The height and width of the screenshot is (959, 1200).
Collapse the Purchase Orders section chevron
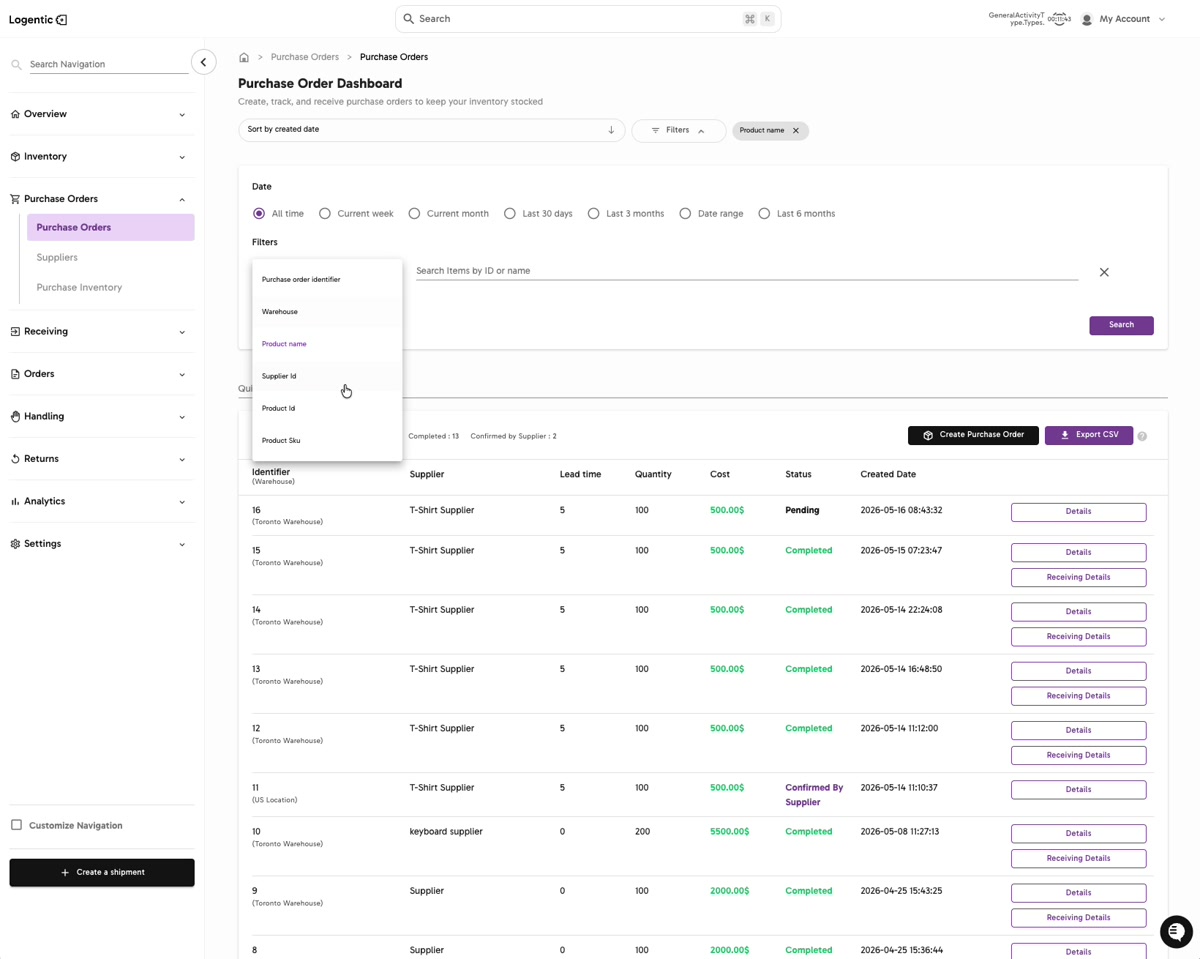tap(182, 200)
